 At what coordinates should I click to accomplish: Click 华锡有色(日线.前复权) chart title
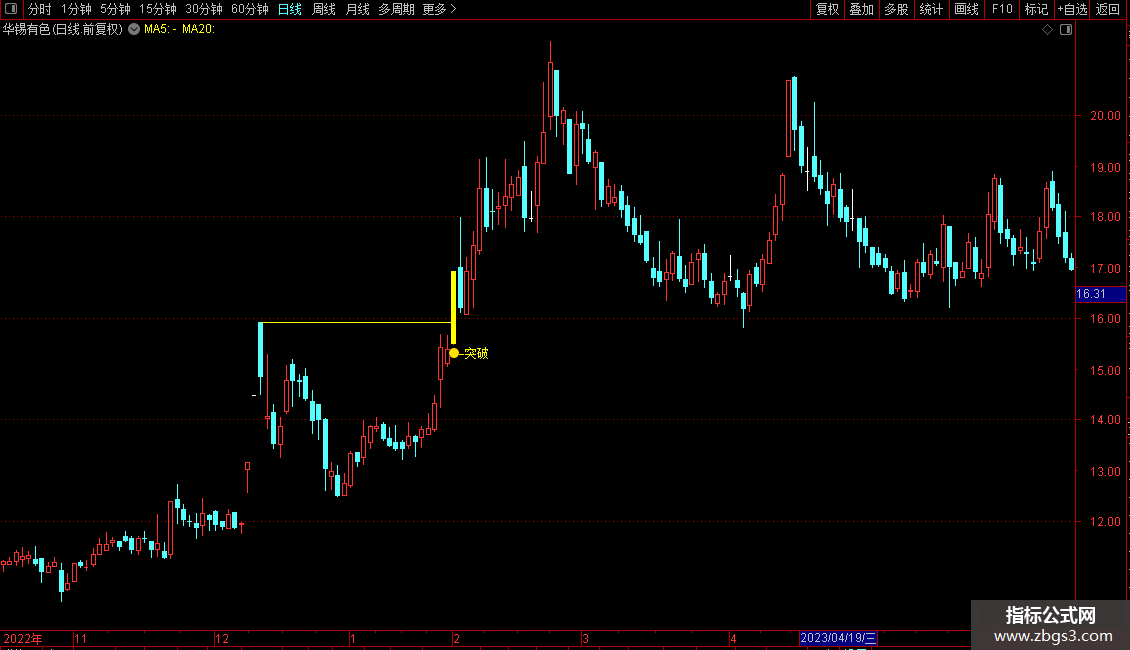[63, 30]
